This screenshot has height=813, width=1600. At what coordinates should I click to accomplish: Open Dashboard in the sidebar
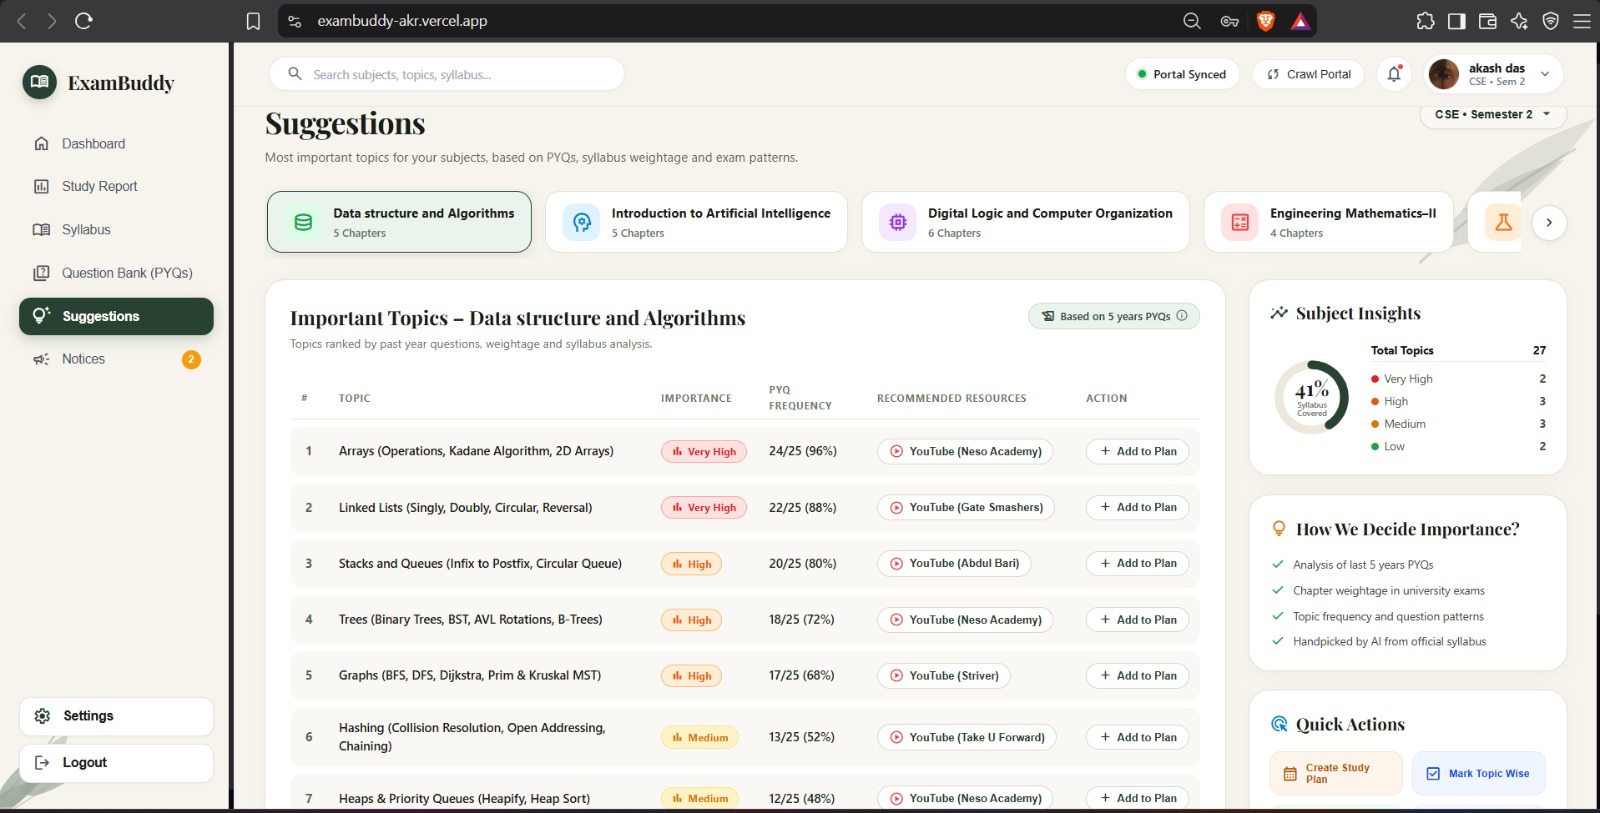[116, 144]
